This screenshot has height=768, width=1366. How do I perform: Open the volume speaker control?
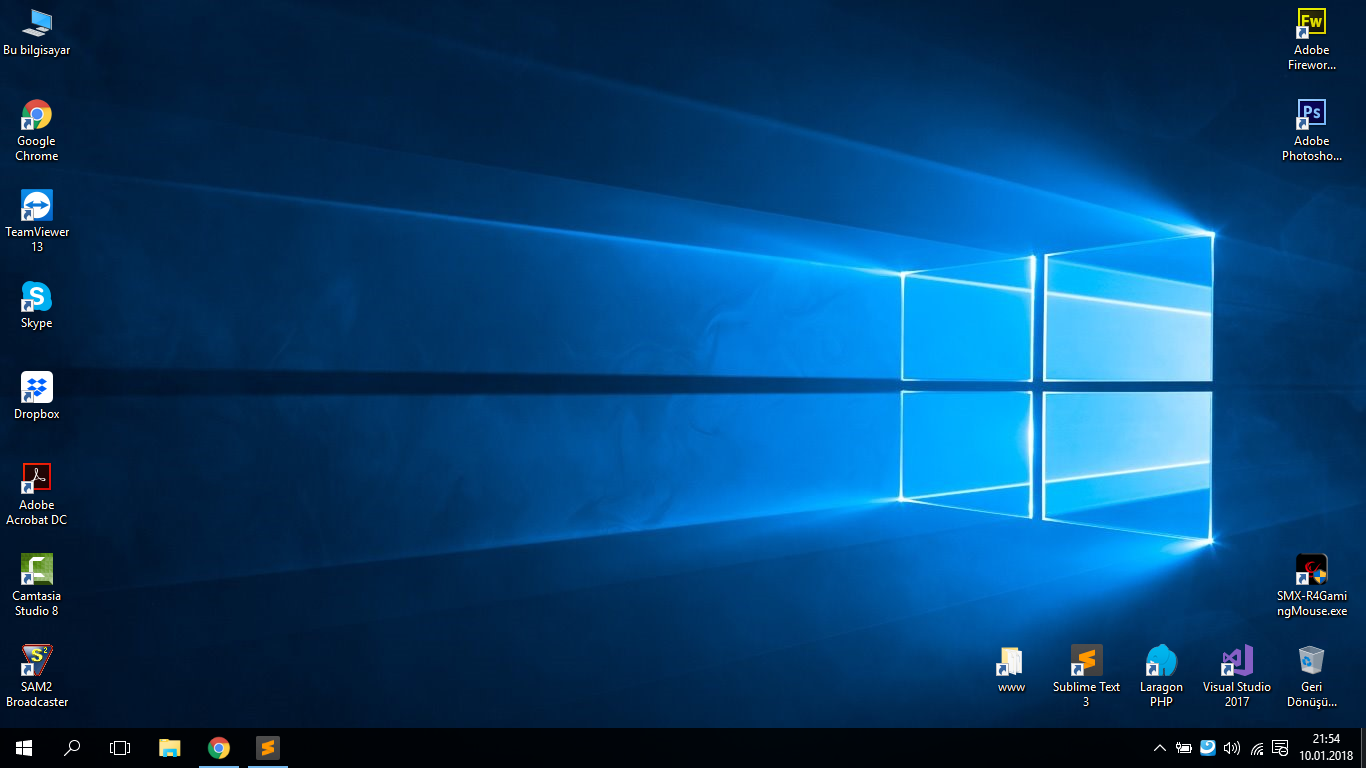[1232, 748]
